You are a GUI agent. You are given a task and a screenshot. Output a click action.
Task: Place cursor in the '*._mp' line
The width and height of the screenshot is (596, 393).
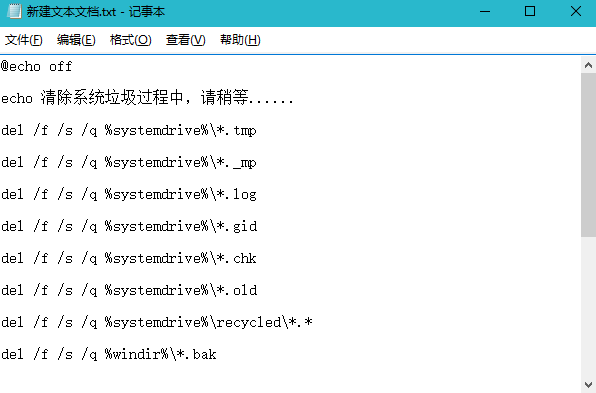point(129,162)
